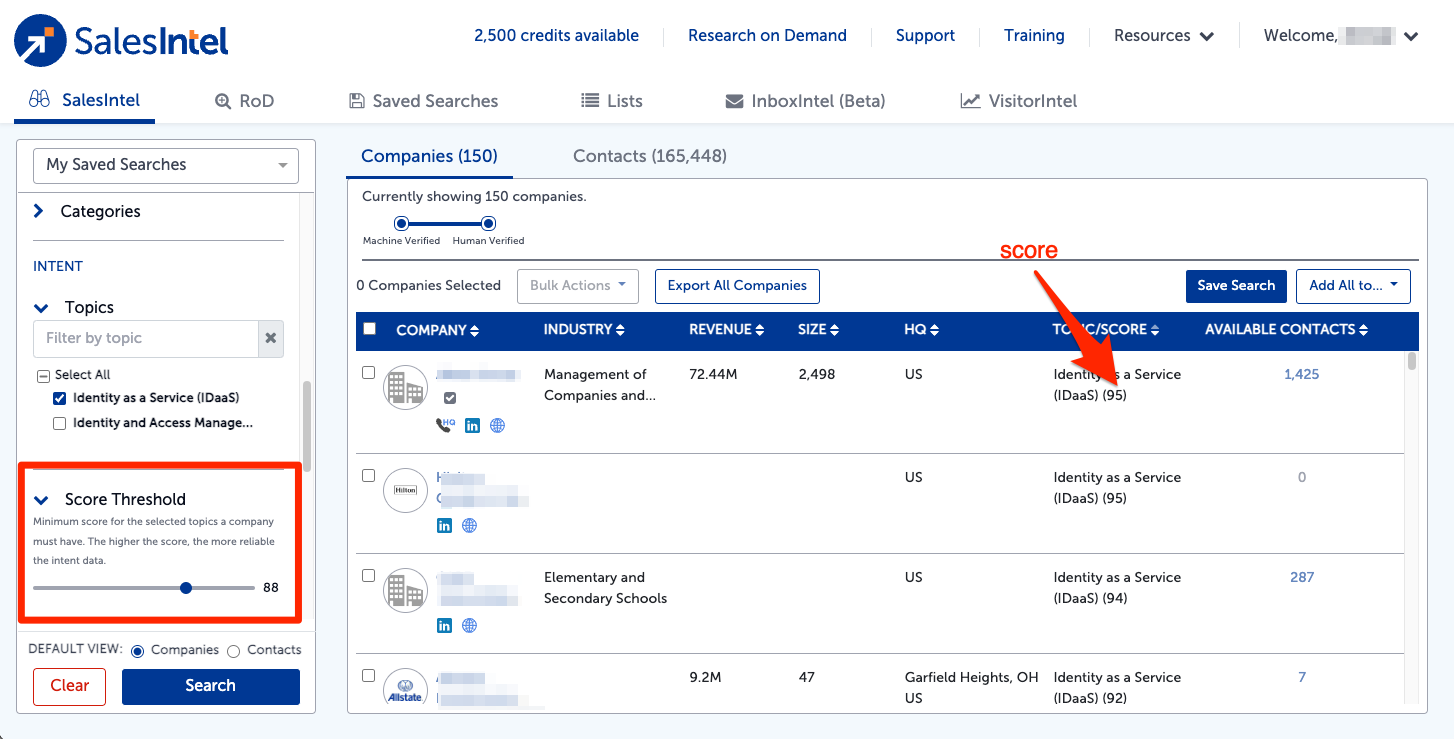The height and width of the screenshot is (739, 1454).
Task: Sort by the COMPANY column
Action: click(x=437, y=330)
